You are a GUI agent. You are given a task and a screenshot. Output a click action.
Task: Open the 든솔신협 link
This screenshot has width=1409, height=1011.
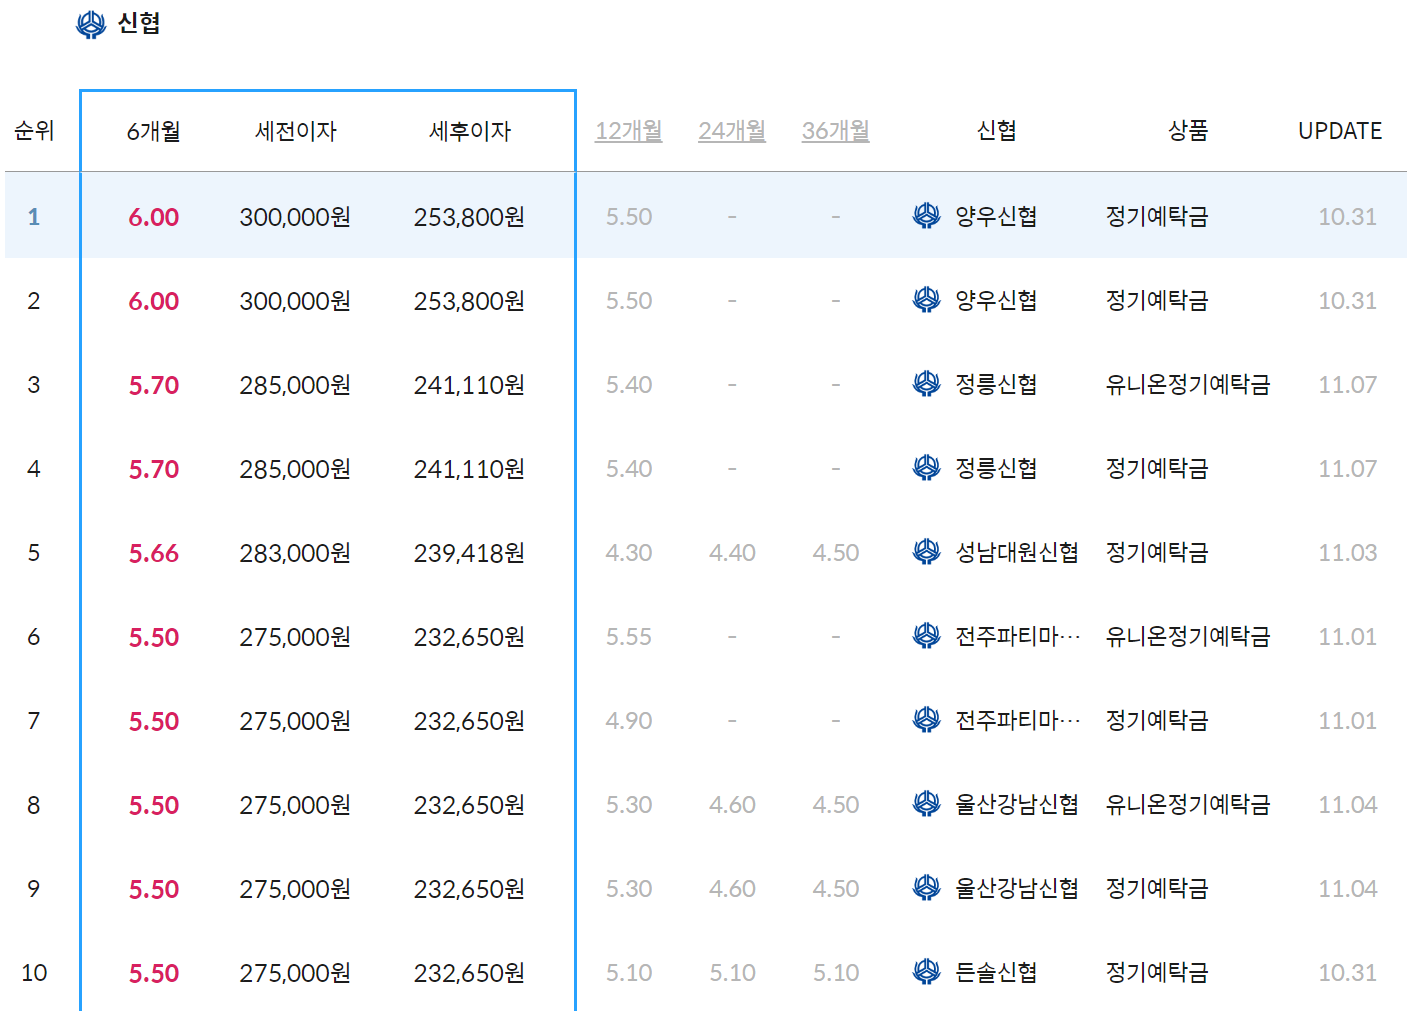coord(996,972)
